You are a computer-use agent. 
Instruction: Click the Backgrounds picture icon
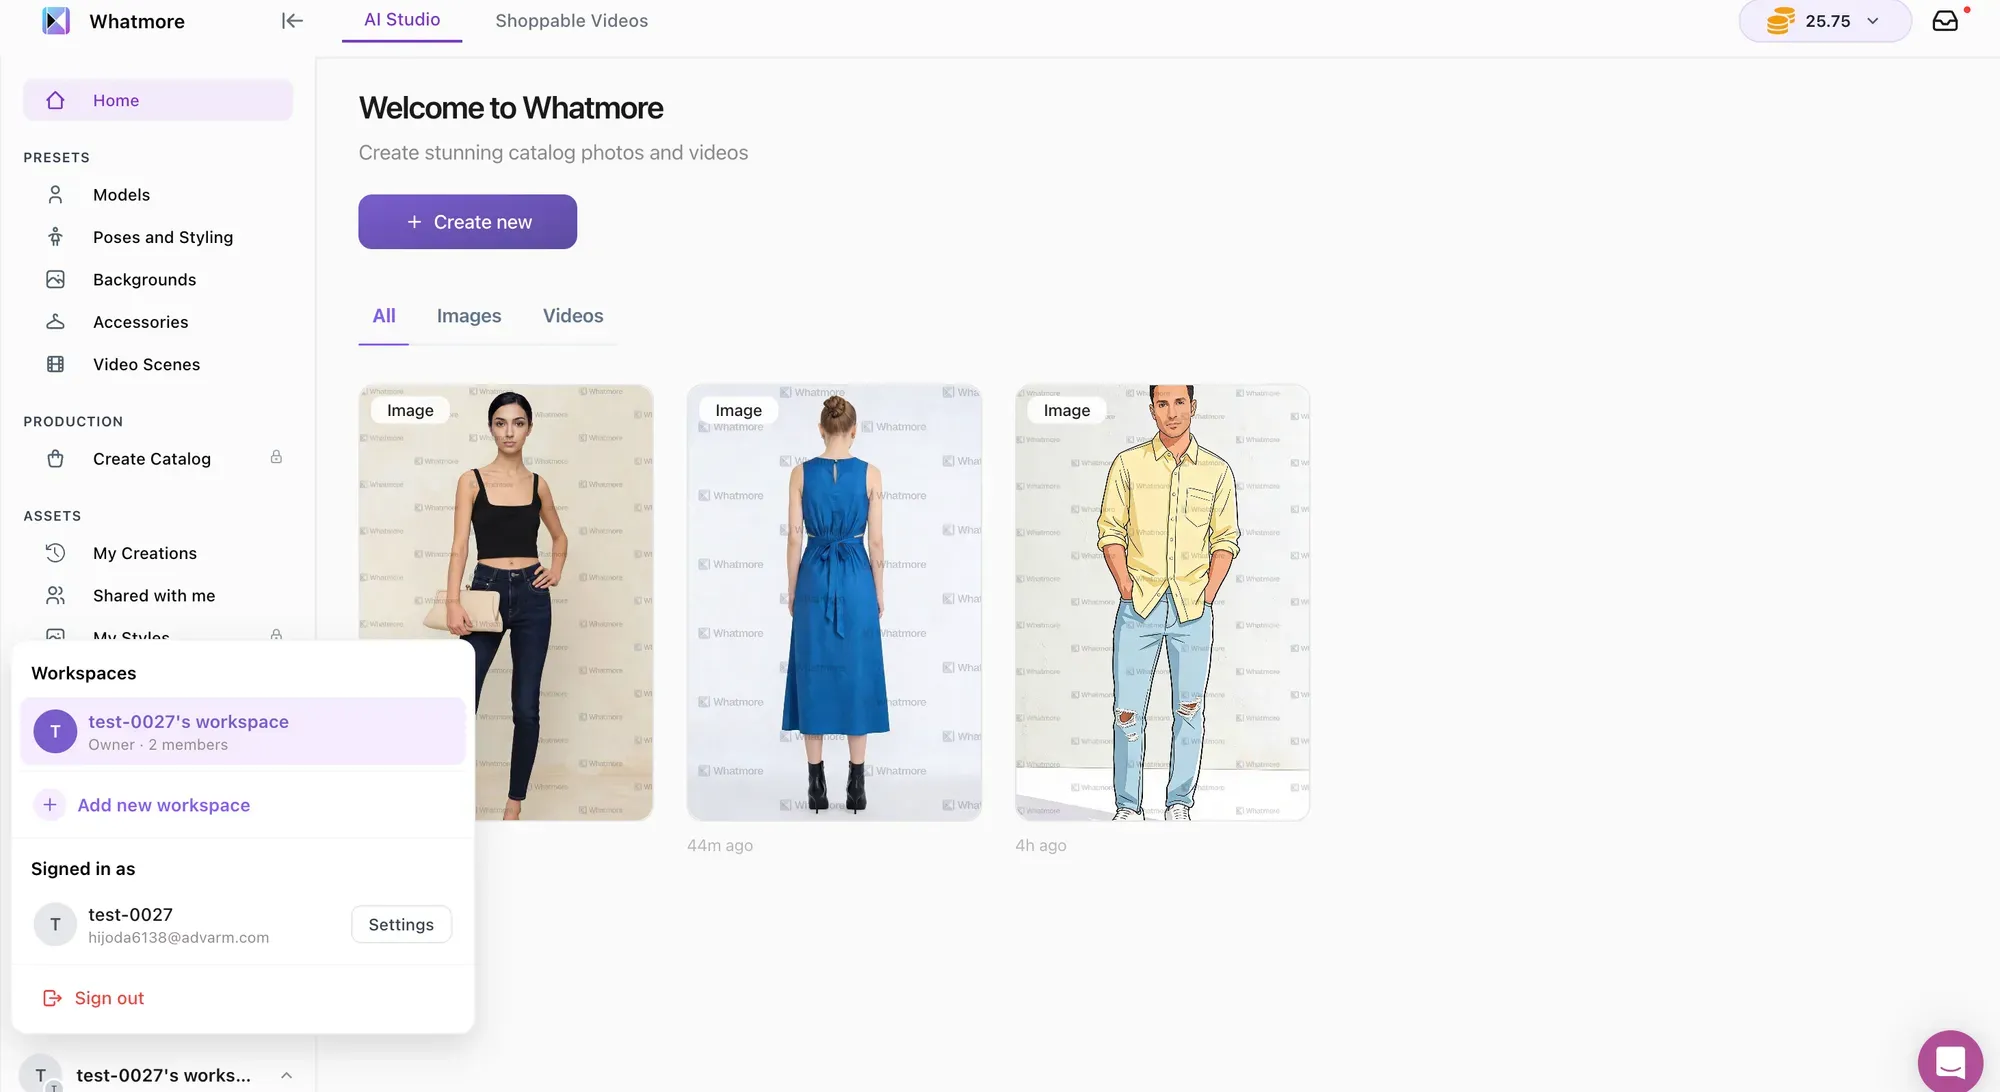(56, 280)
